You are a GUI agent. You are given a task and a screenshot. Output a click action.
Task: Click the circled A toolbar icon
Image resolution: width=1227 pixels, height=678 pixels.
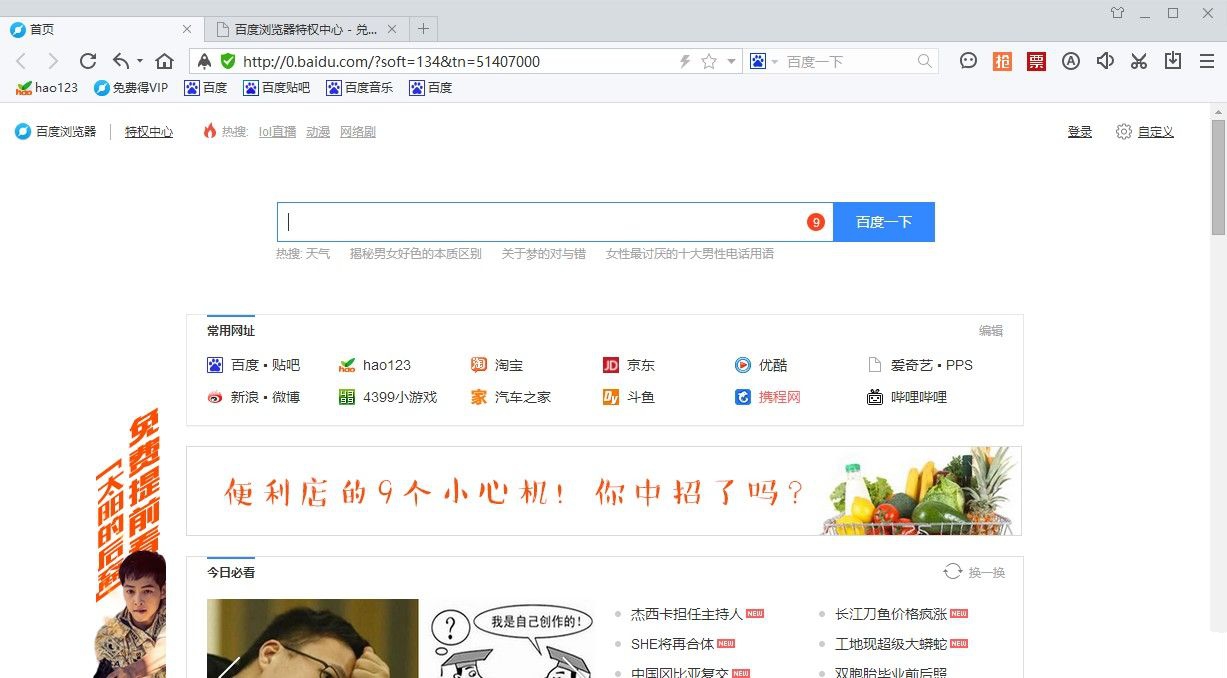1071,61
